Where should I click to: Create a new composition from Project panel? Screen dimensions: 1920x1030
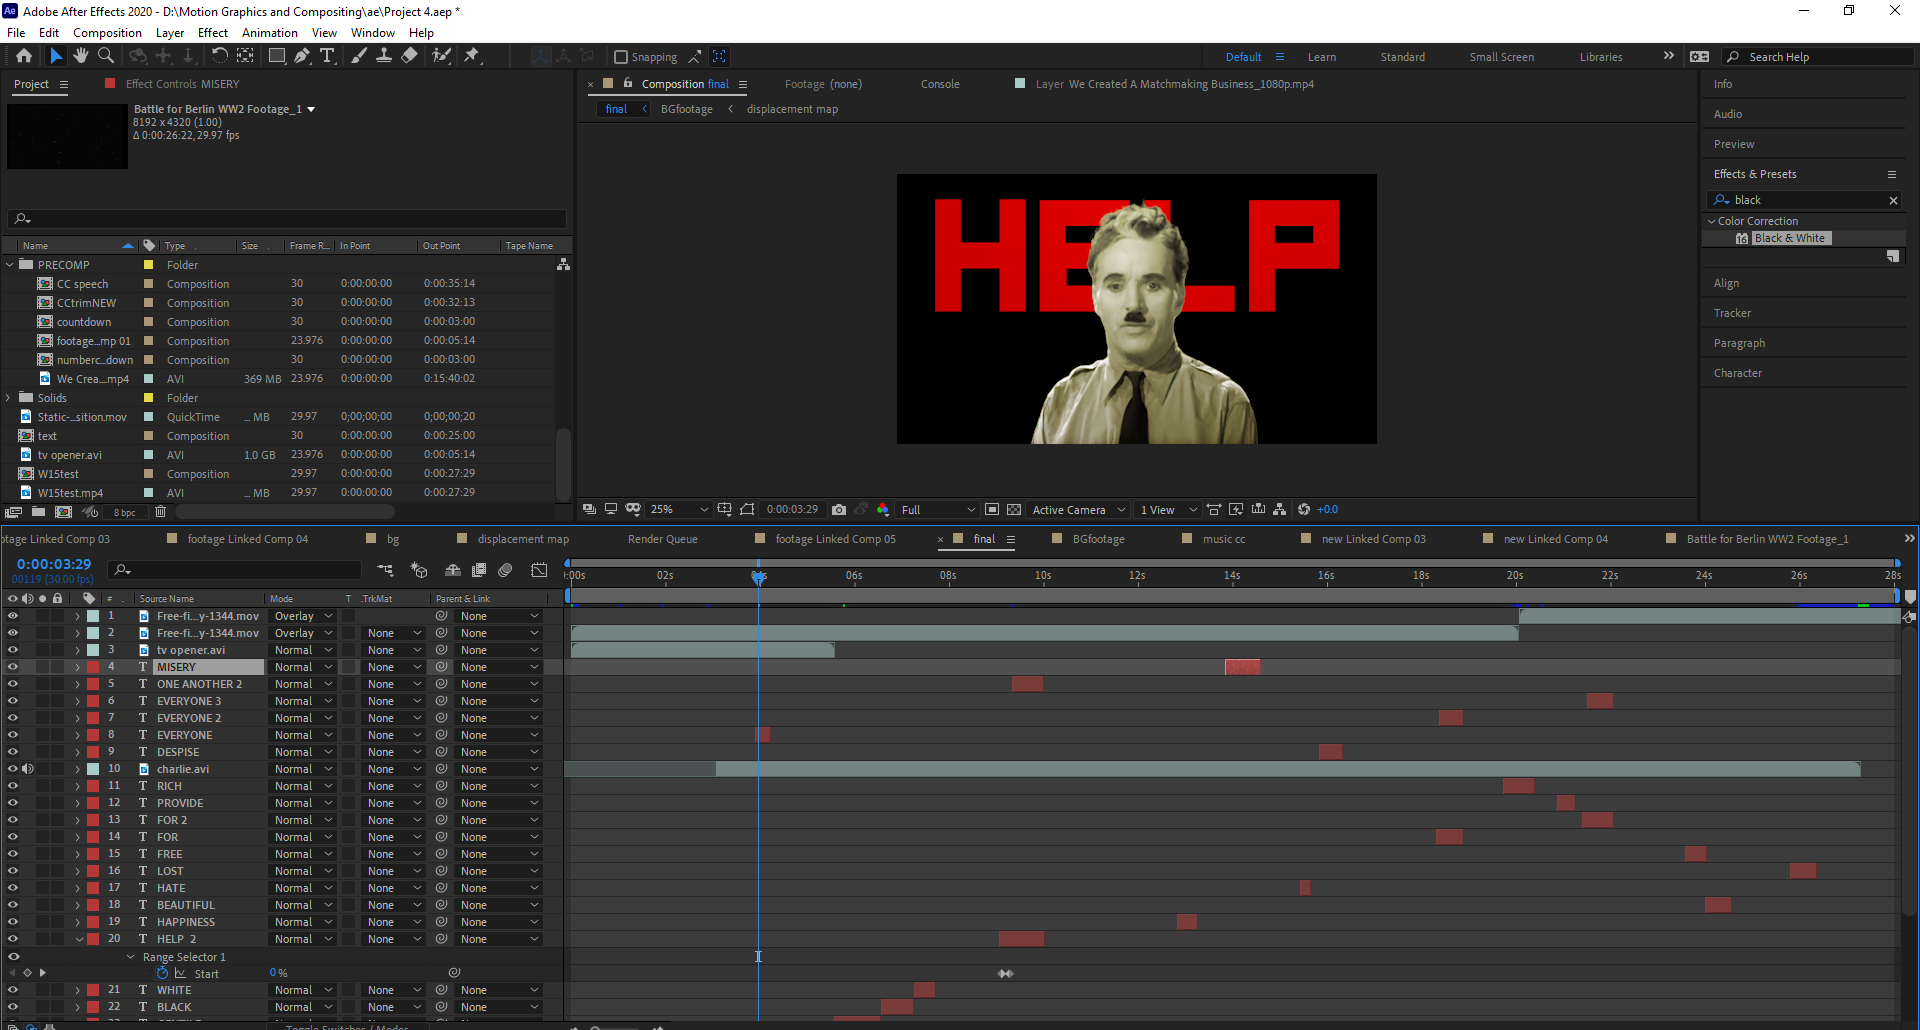[x=63, y=512]
